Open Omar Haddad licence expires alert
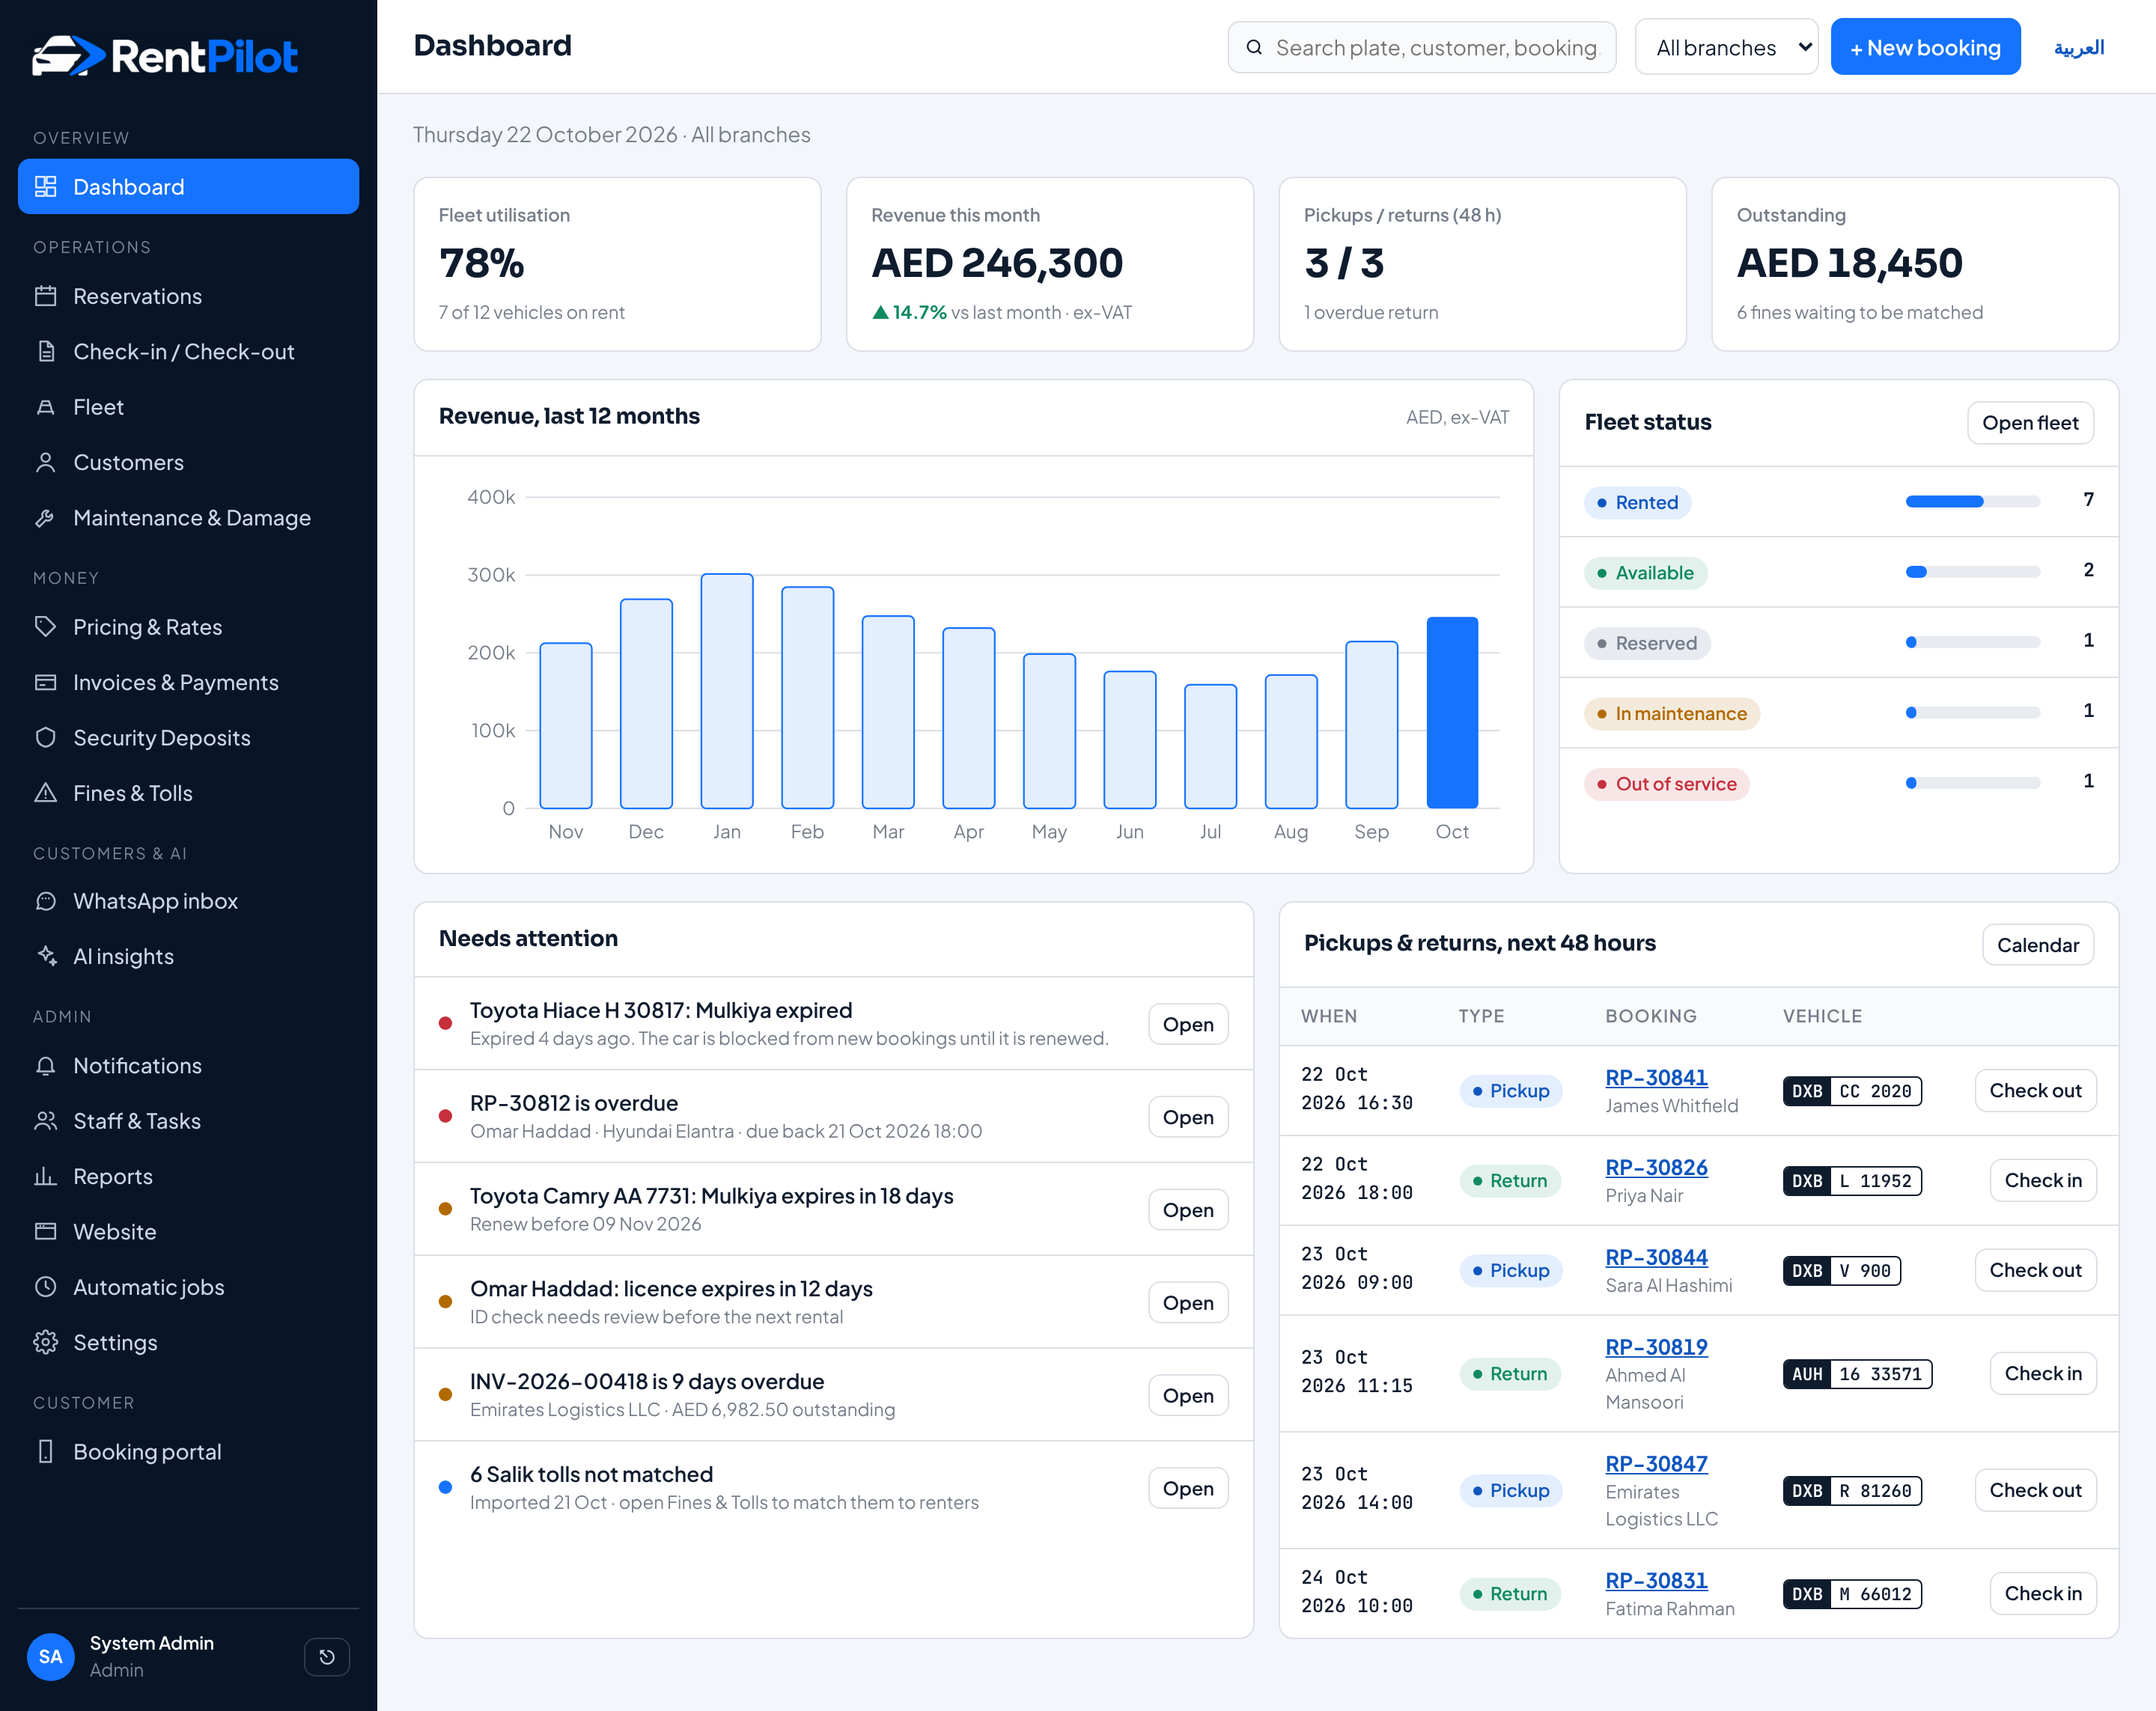Viewport: 2156px width, 1711px height. pos(1188,1302)
